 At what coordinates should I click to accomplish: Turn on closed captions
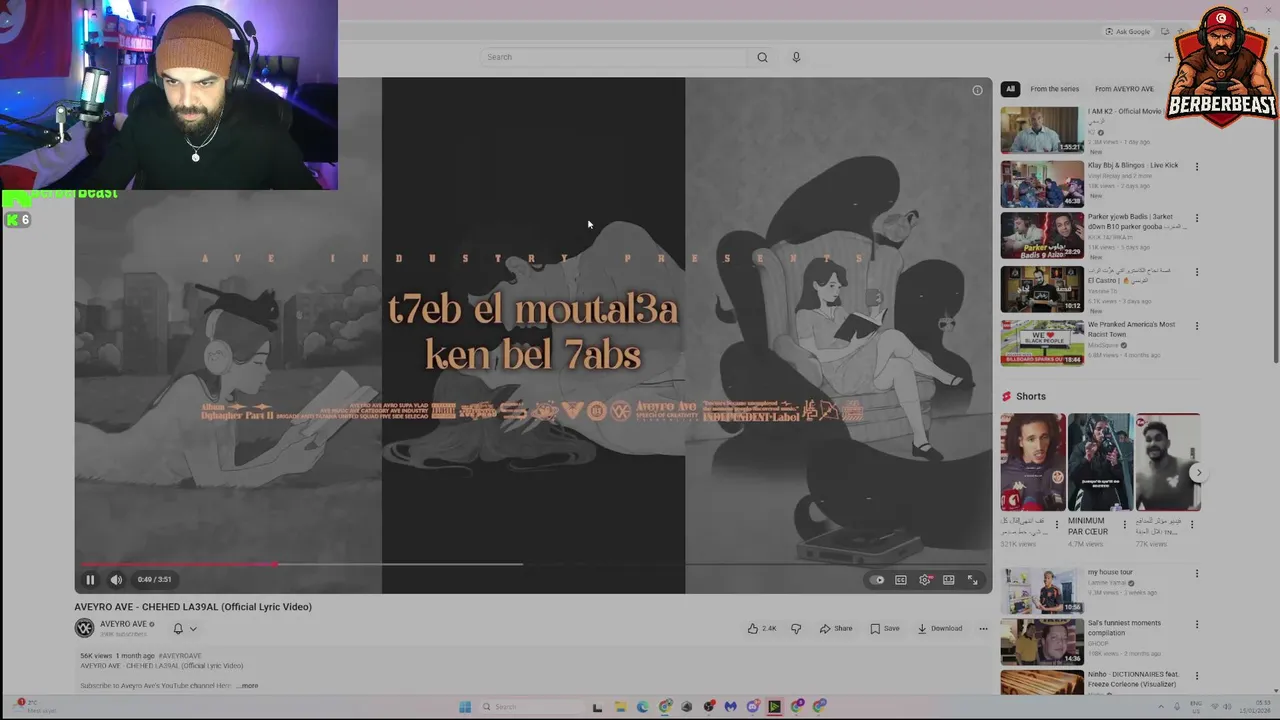(x=901, y=580)
